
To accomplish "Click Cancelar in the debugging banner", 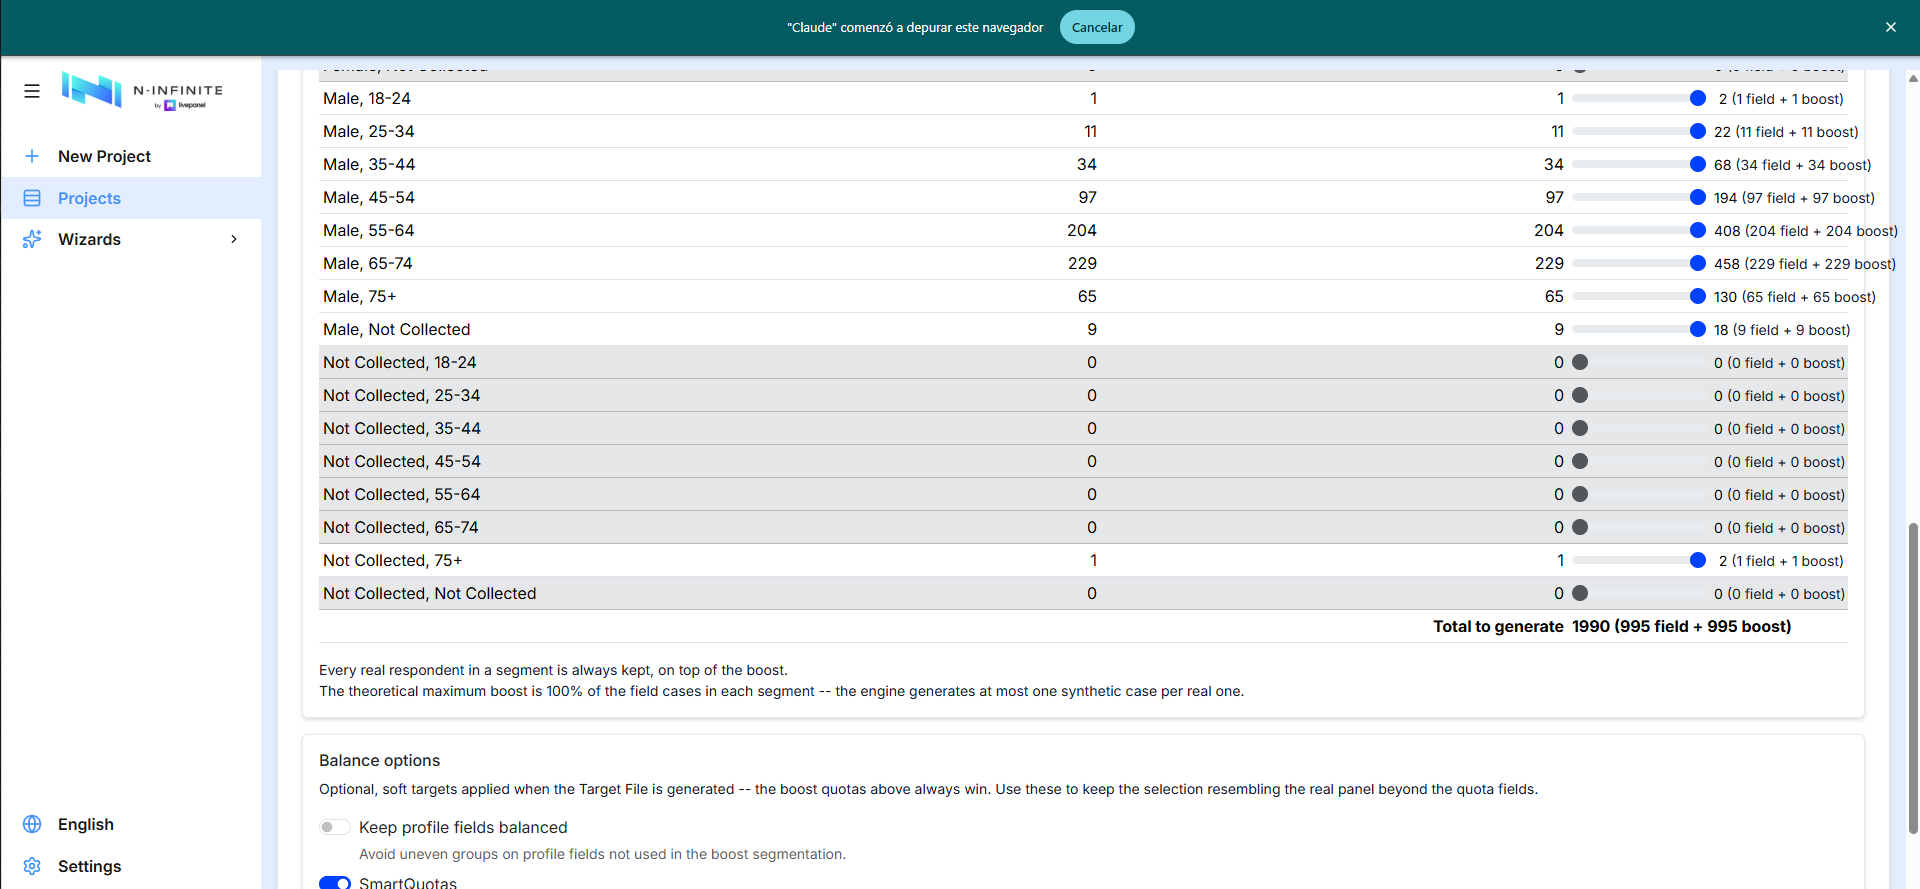I will [x=1097, y=27].
